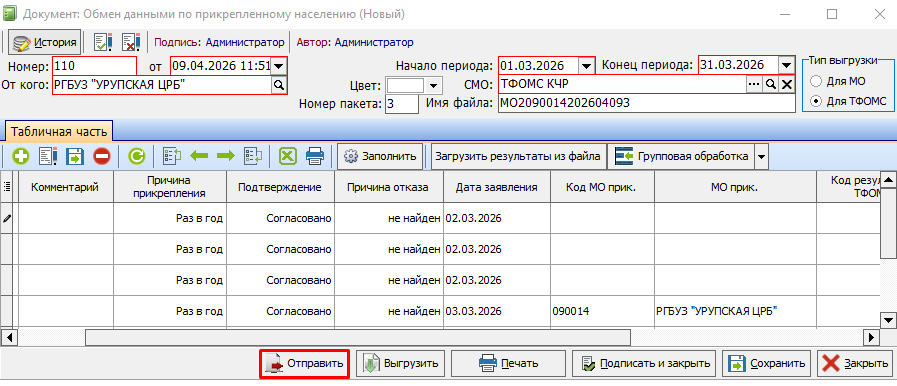Click the edit row pencil-document toolbar icon
Image resolution: width=897 pixels, height=386 pixels.
tap(47, 156)
